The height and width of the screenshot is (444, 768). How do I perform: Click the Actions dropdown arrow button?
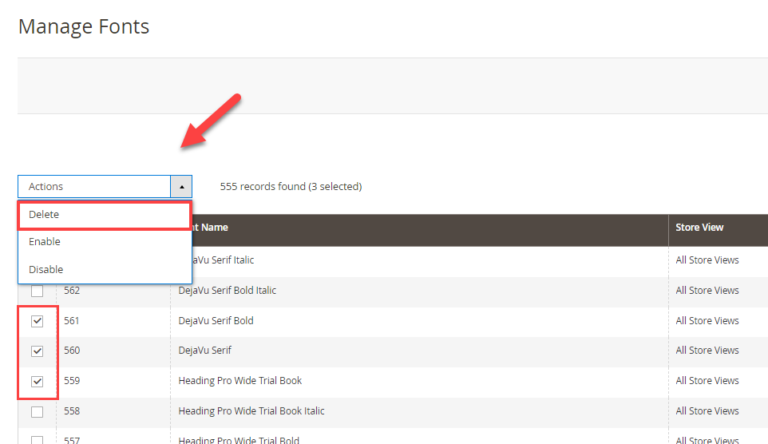pyautogui.click(x=181, y=187)
